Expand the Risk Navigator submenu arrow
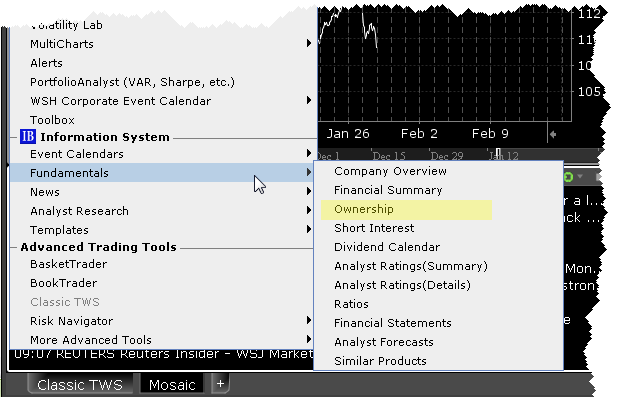This screenshot has height=397, width=618. coord(309,320)
